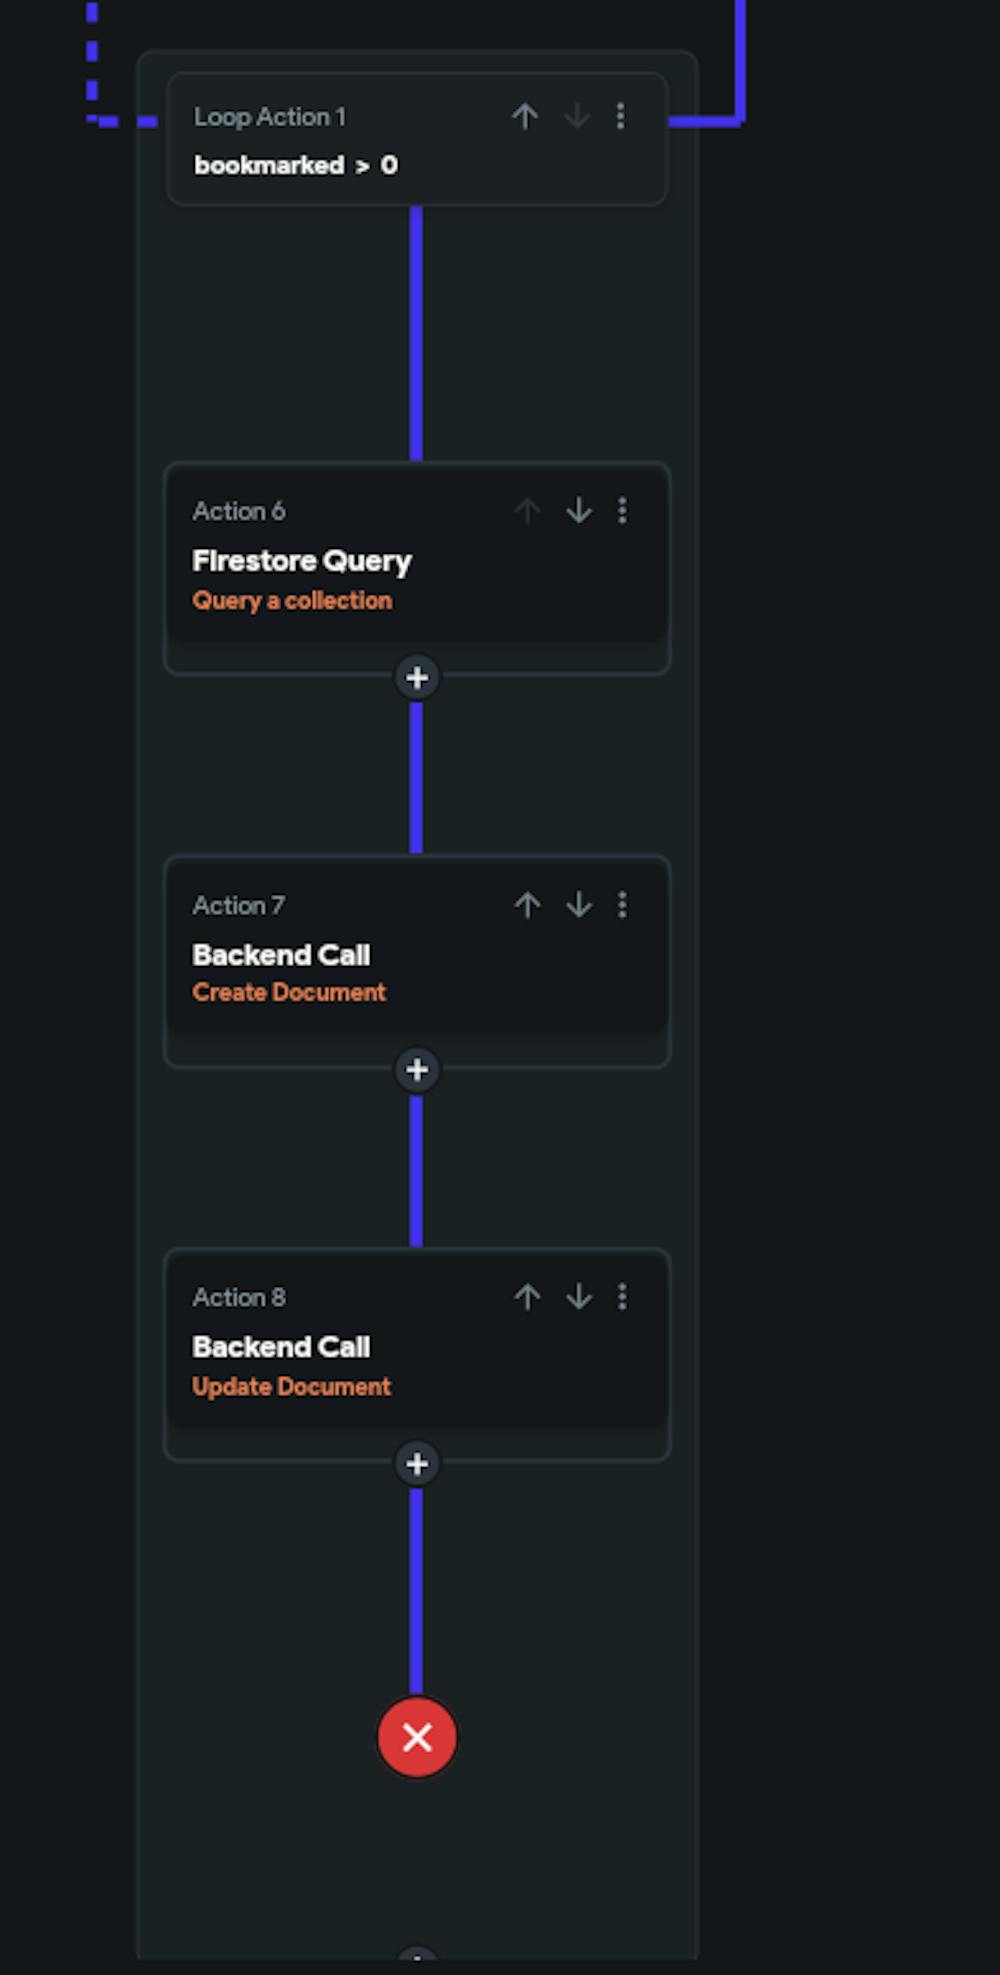
Task: Open the Action 6 options menu
Action: pos(623,510)
